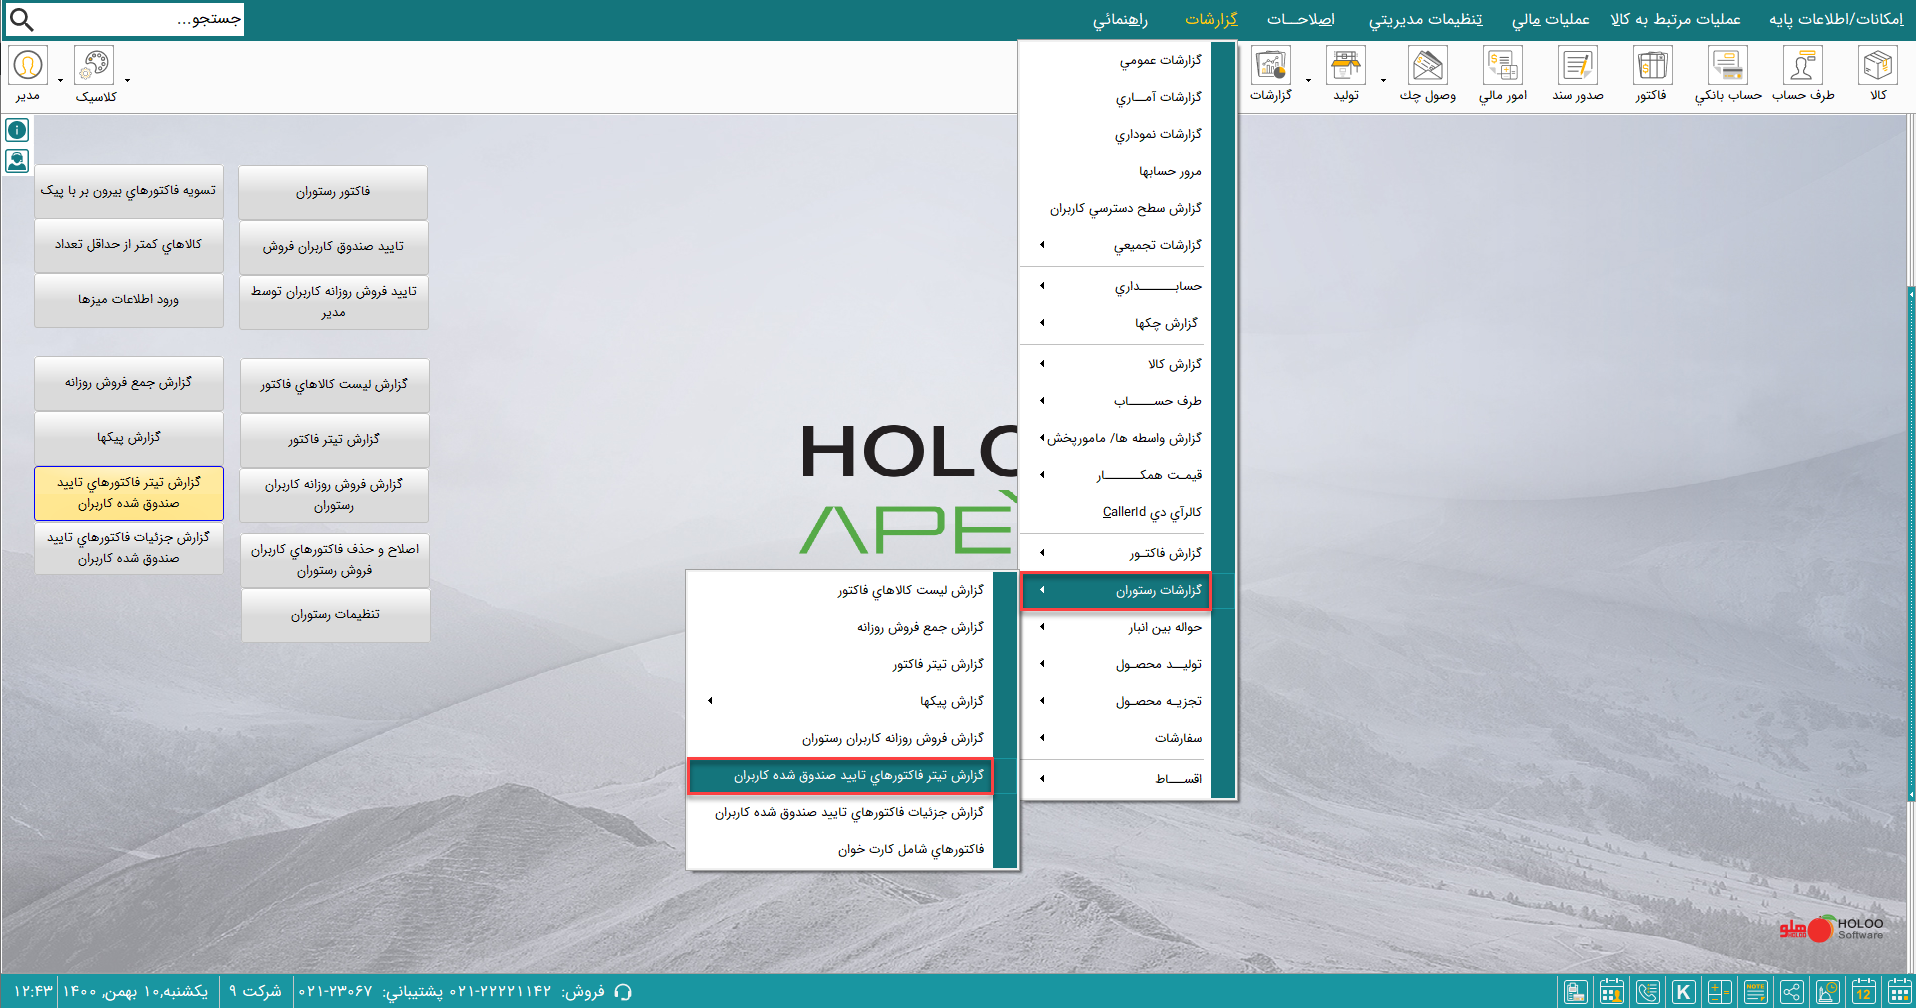This screenshot has height=1008, width=1916.
Task: Open the POS card reader status icon
Action: point(1576,992)
